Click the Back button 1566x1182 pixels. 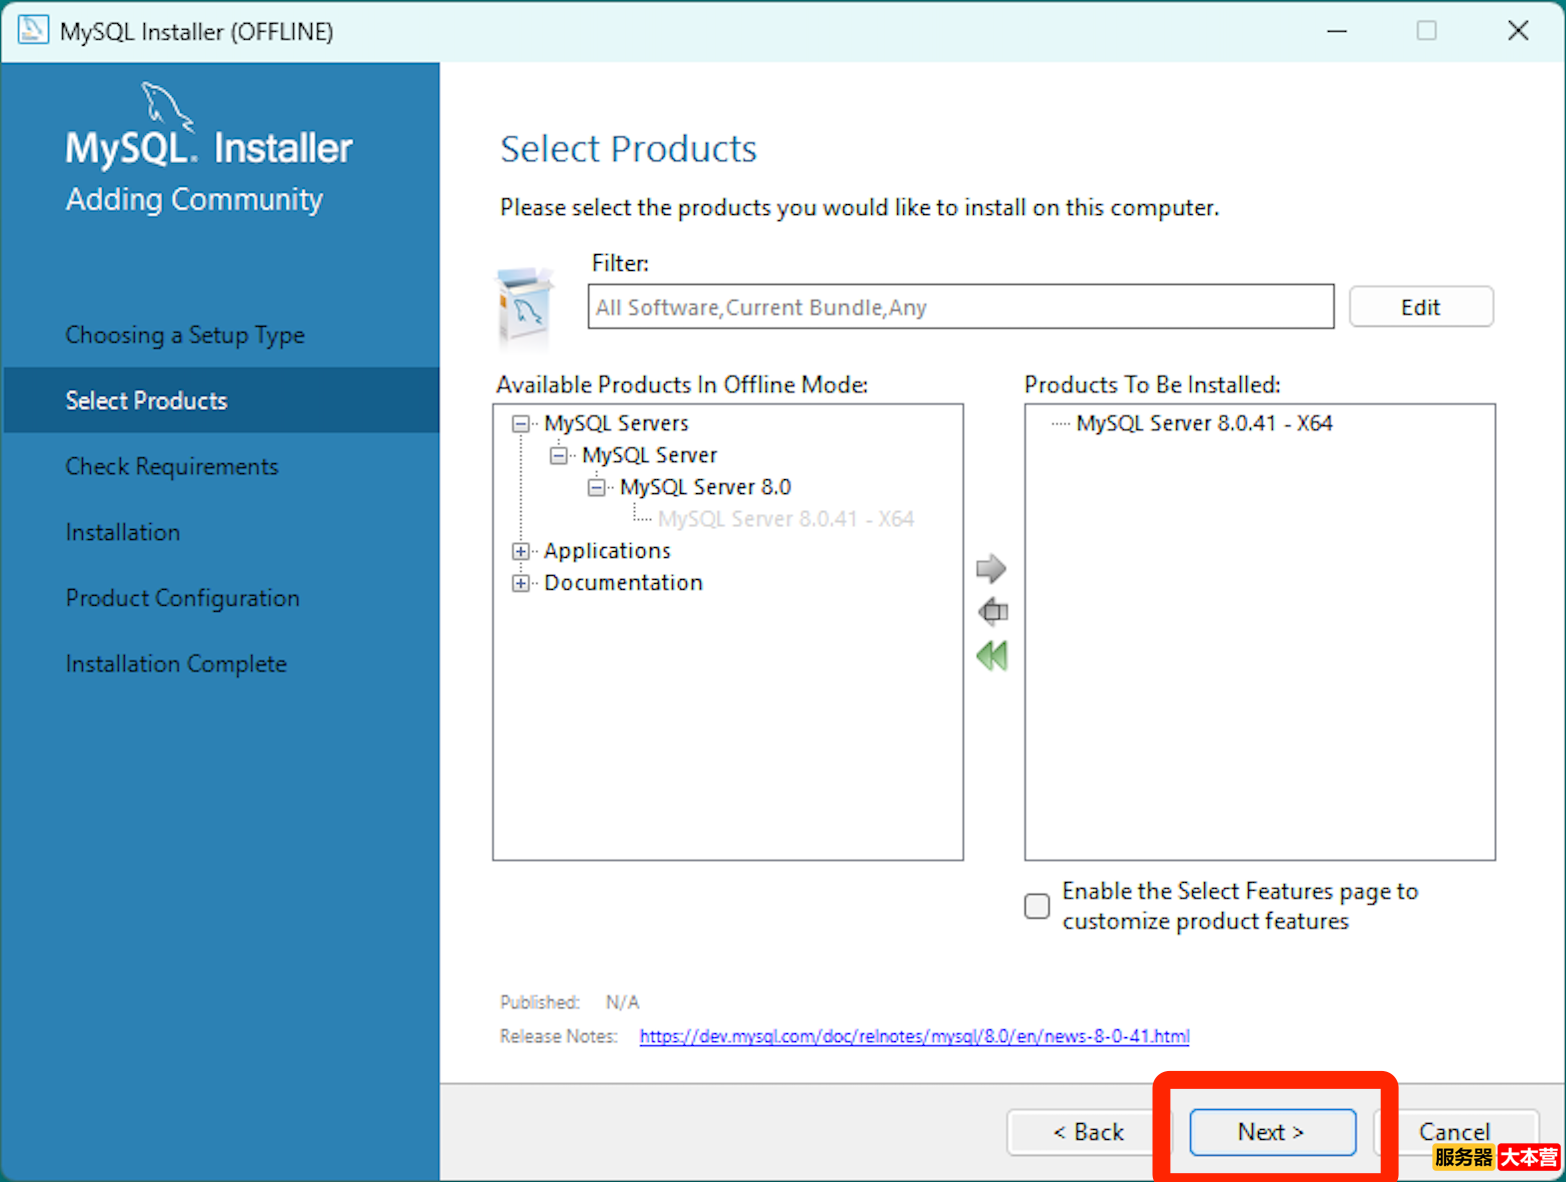point(1087,1132)
